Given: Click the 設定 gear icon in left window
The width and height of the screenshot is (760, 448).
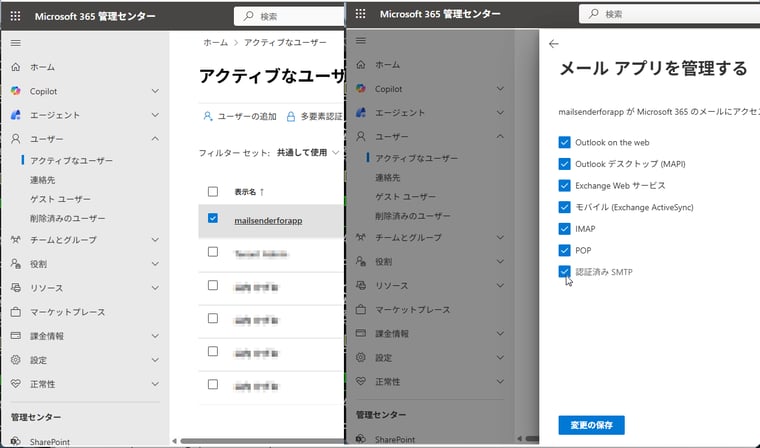Looking at the screenshot, I should (16, 359).
